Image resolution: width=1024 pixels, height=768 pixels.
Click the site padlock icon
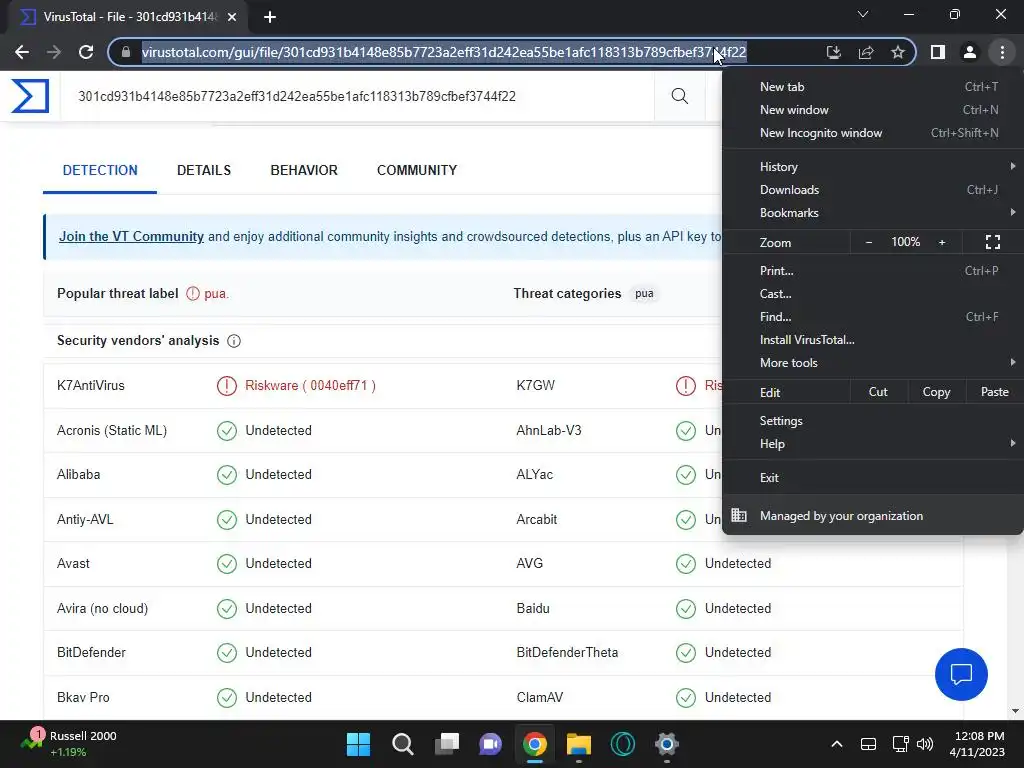(x=126, y=52)
